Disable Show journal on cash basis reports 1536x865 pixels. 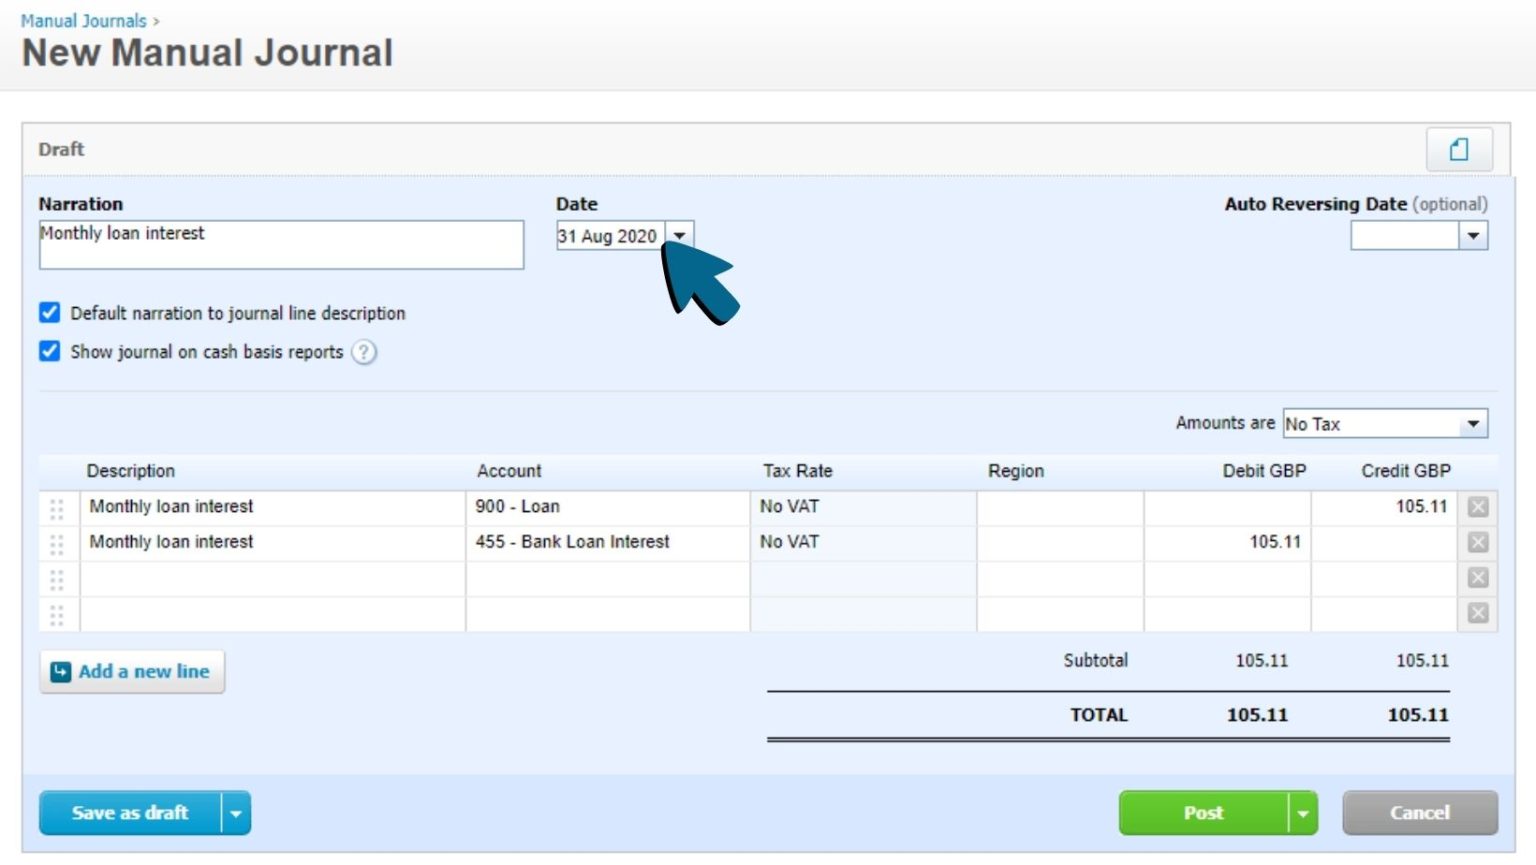tap(49, 351)
